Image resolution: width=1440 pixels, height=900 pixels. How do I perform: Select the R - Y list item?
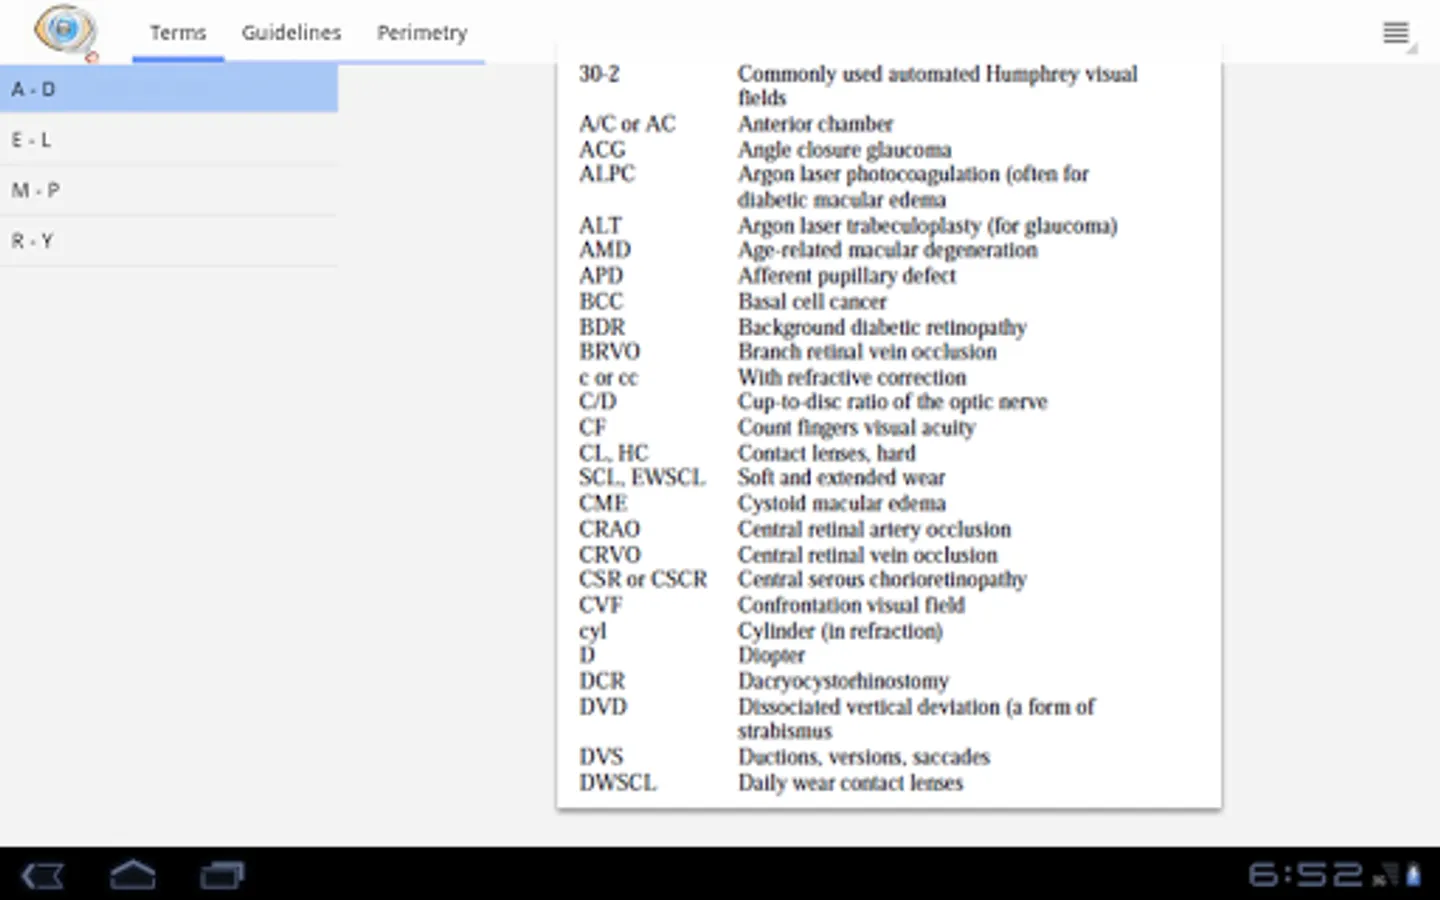(x=169, y=241)
